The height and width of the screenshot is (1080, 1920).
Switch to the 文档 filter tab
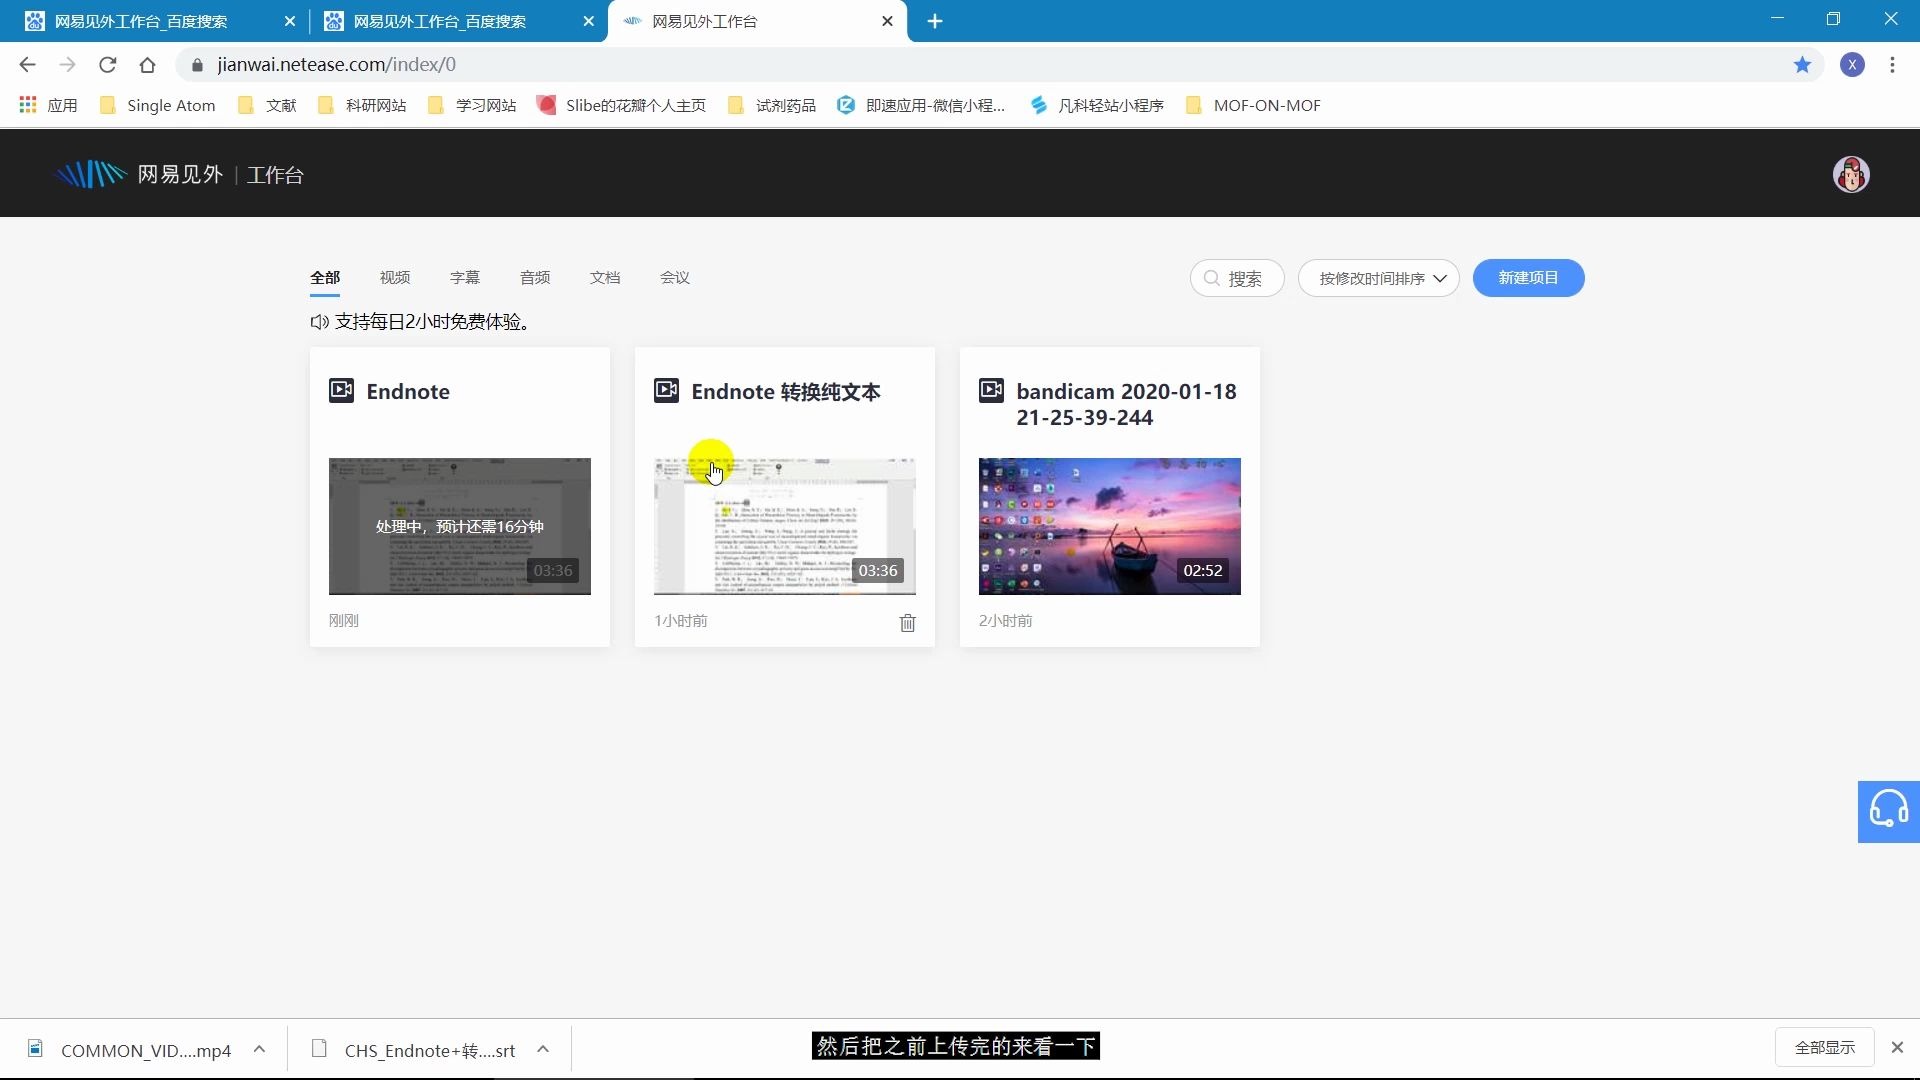pos(605,278)
